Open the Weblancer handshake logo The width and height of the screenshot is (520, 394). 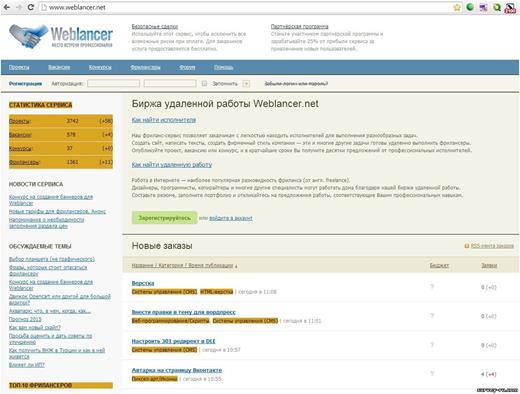(x=29, y=36)
